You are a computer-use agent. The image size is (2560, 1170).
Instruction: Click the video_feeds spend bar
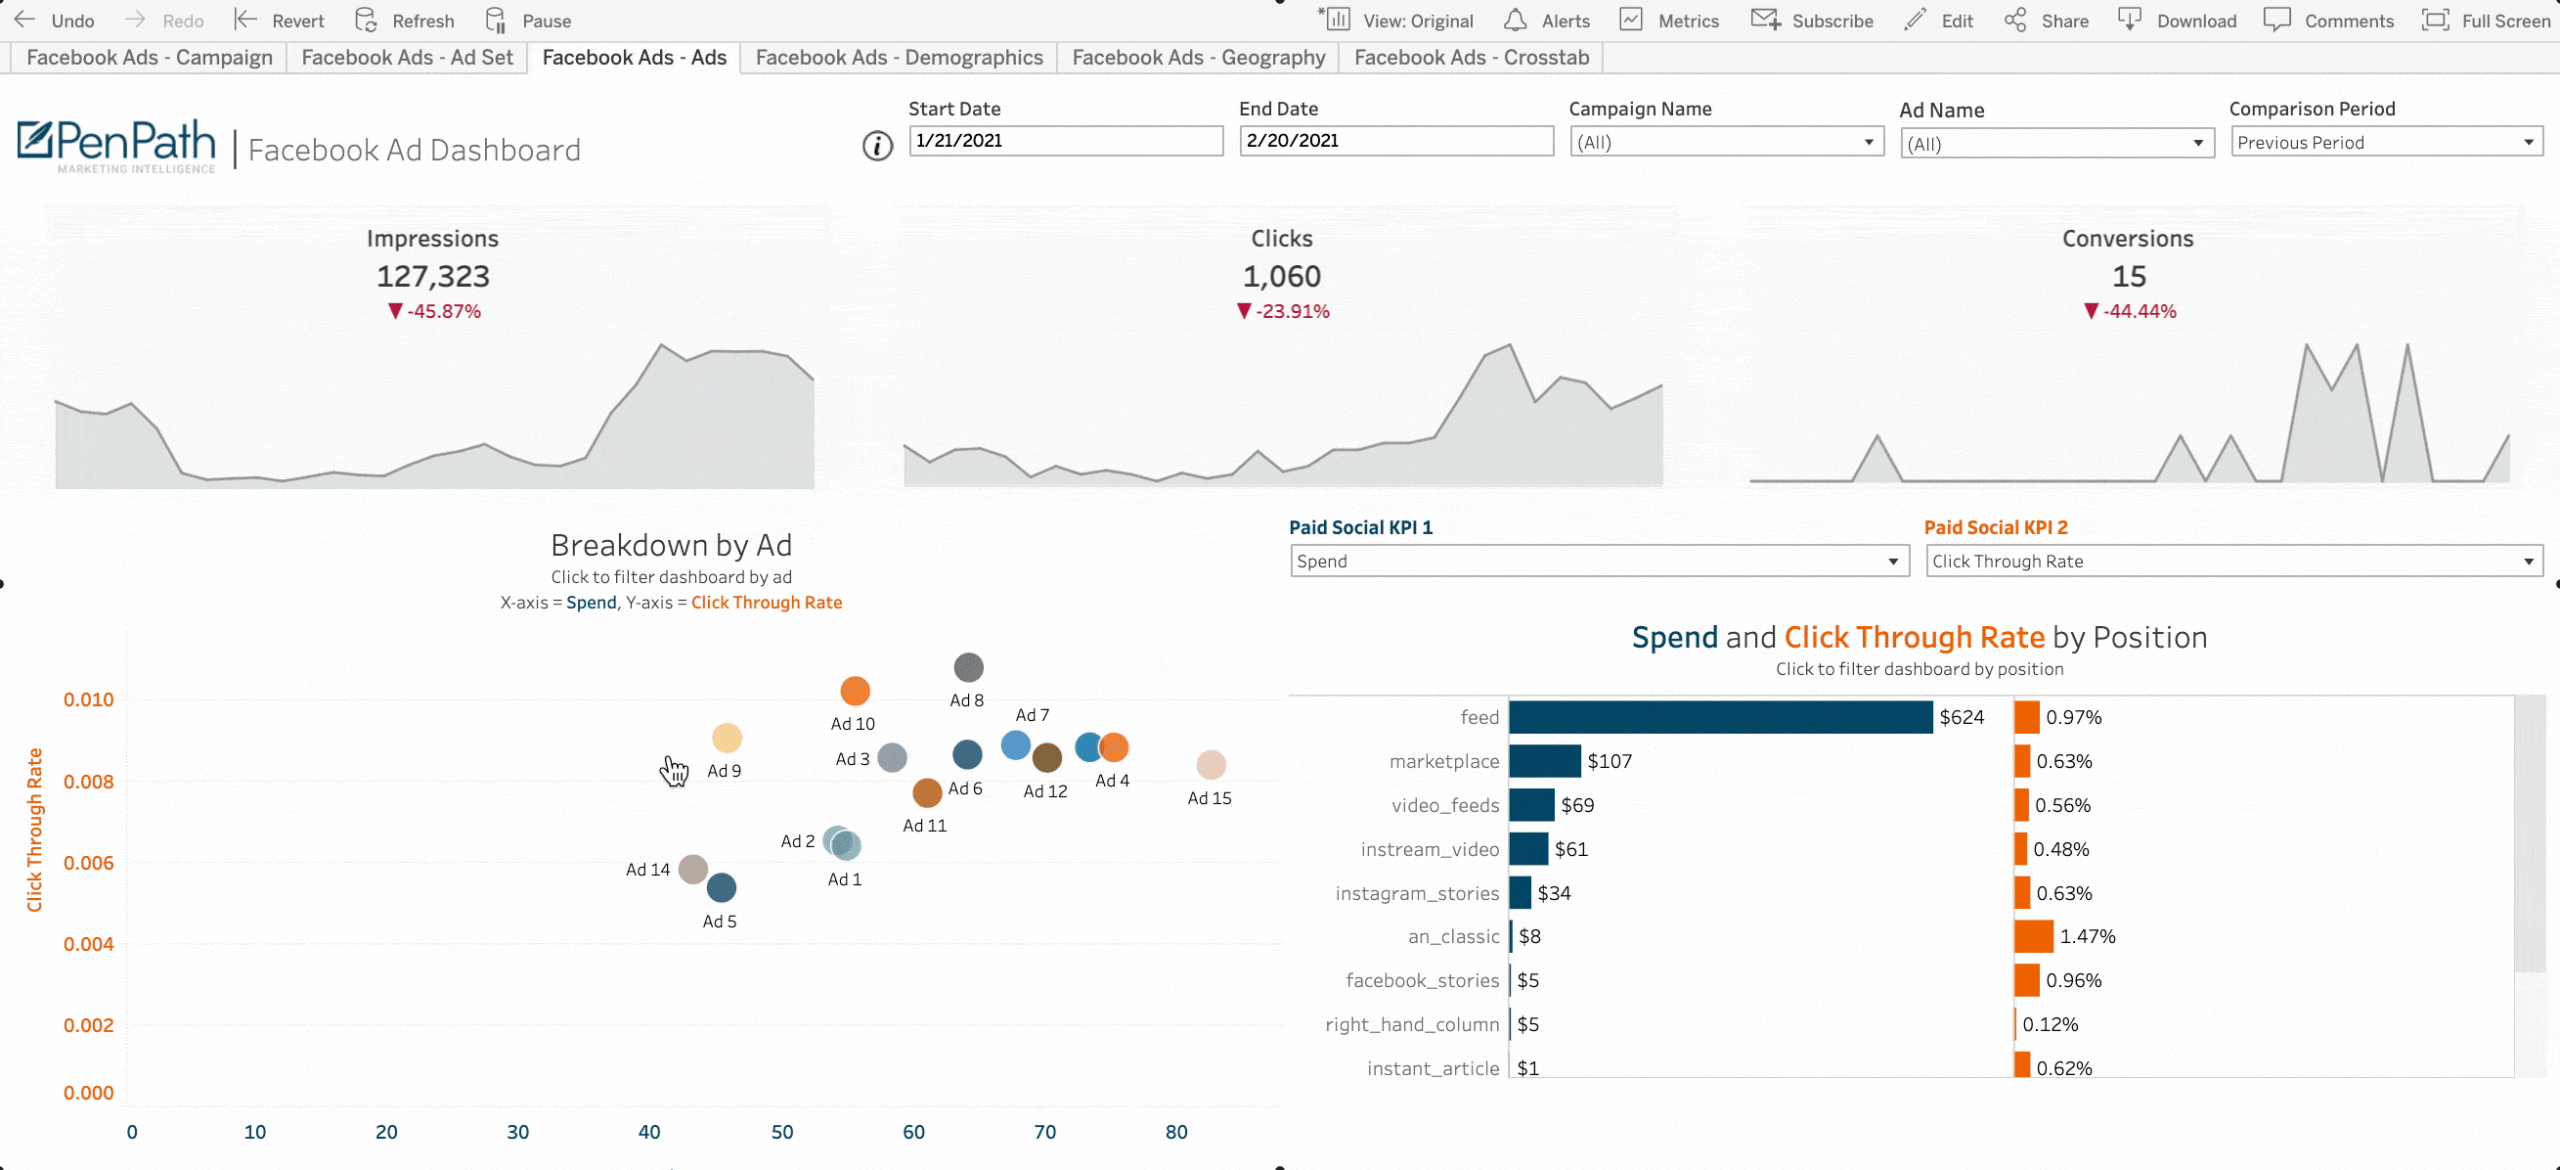click(1532, 805)
